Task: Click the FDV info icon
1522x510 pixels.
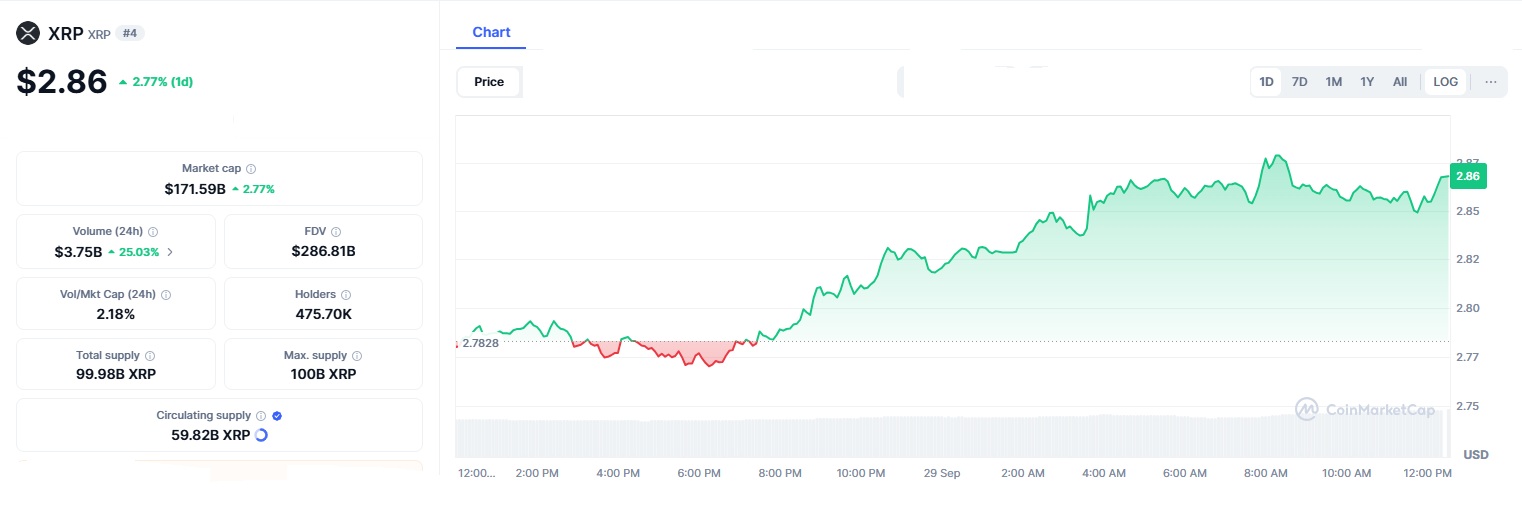Action: click(x=336, y=232)
